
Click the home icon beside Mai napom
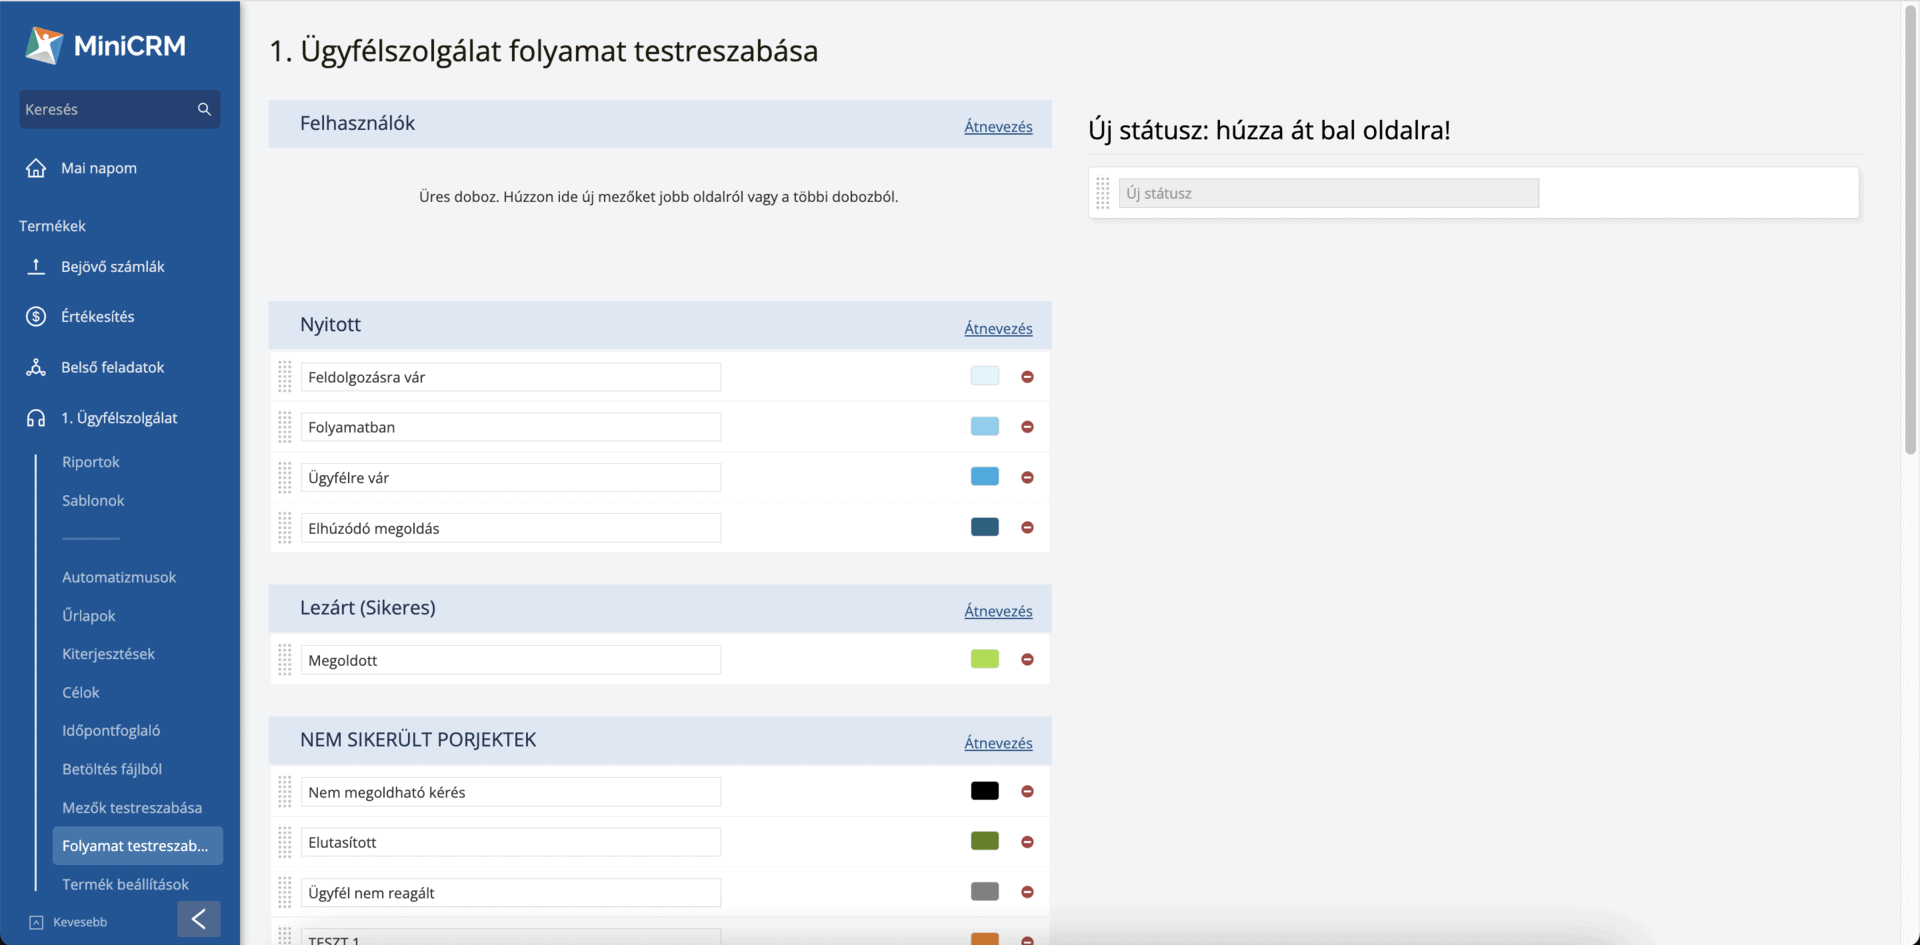(36, 168)
